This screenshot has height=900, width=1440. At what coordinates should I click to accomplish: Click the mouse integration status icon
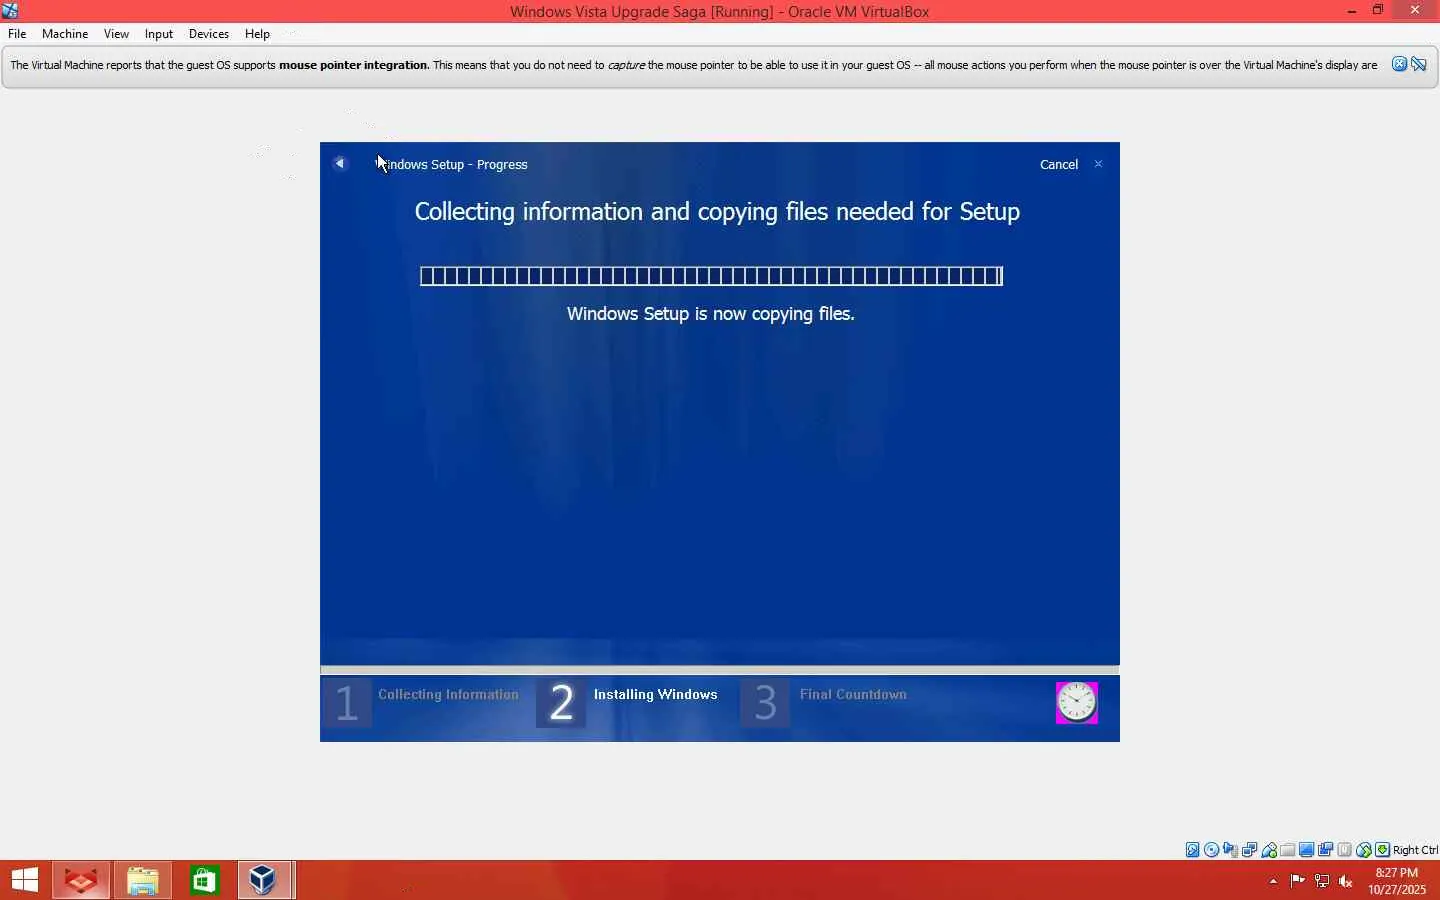(x=1364, y=850)
